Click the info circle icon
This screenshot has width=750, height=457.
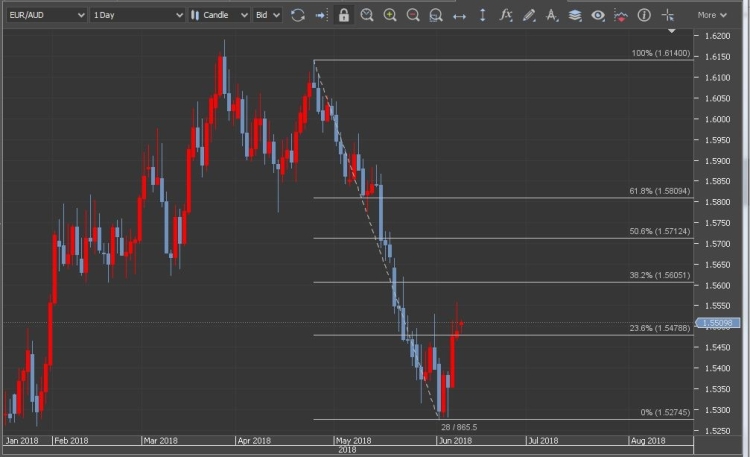(x=644, y=15)
